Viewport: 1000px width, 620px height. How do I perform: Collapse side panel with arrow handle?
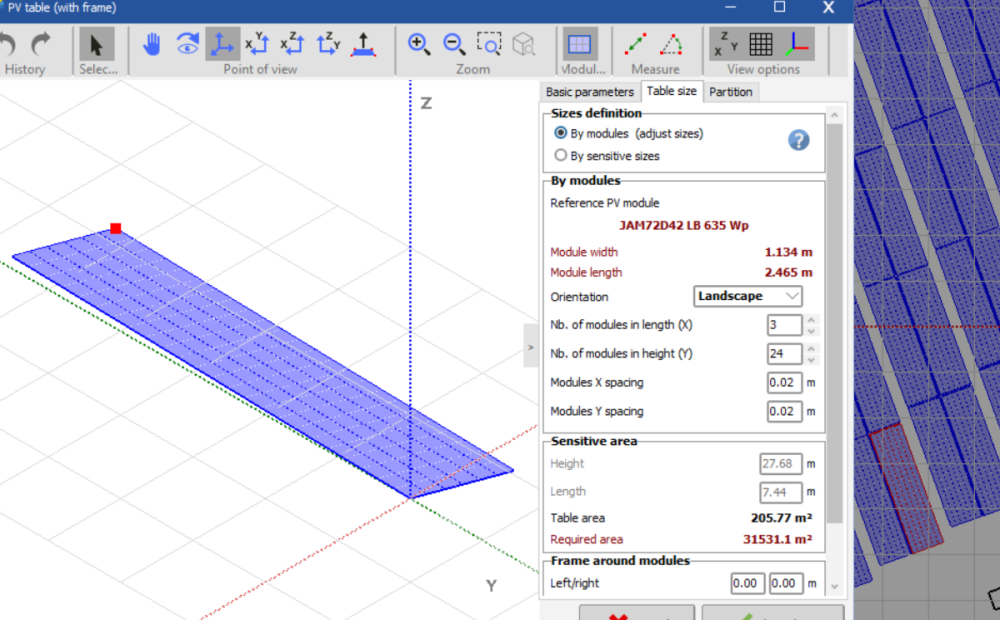pyautogui.click(x=530, y=347)
